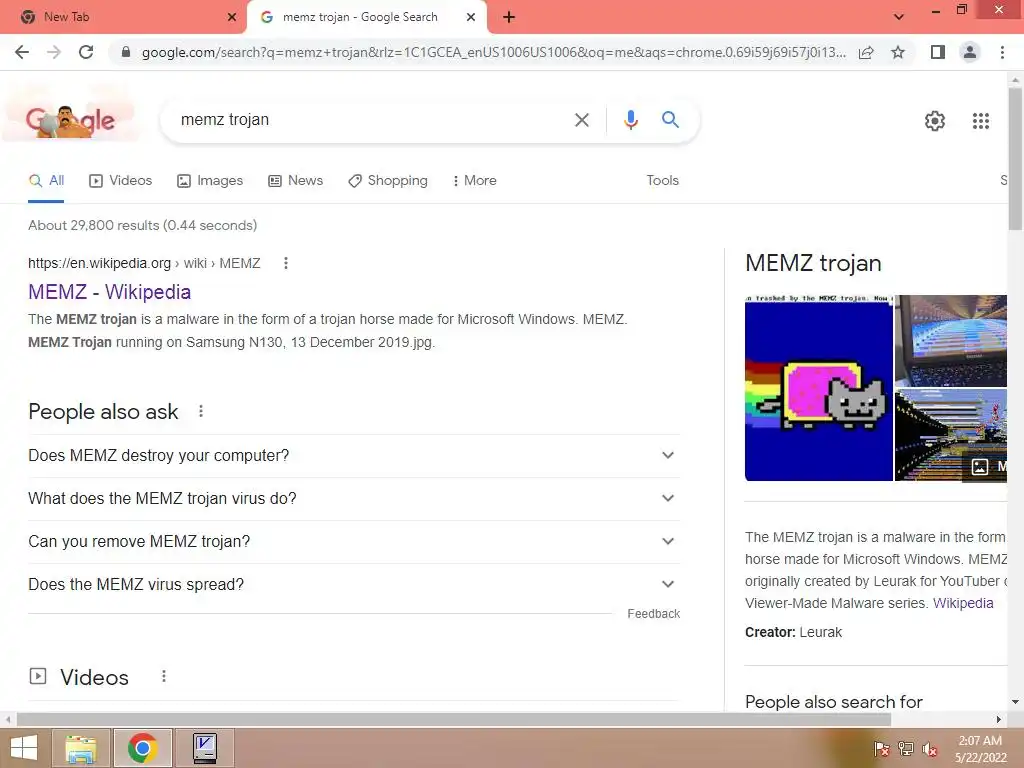Submit search with the magnifier icon
Viewport: 1024px width, 768px height.
pos(670,120)
